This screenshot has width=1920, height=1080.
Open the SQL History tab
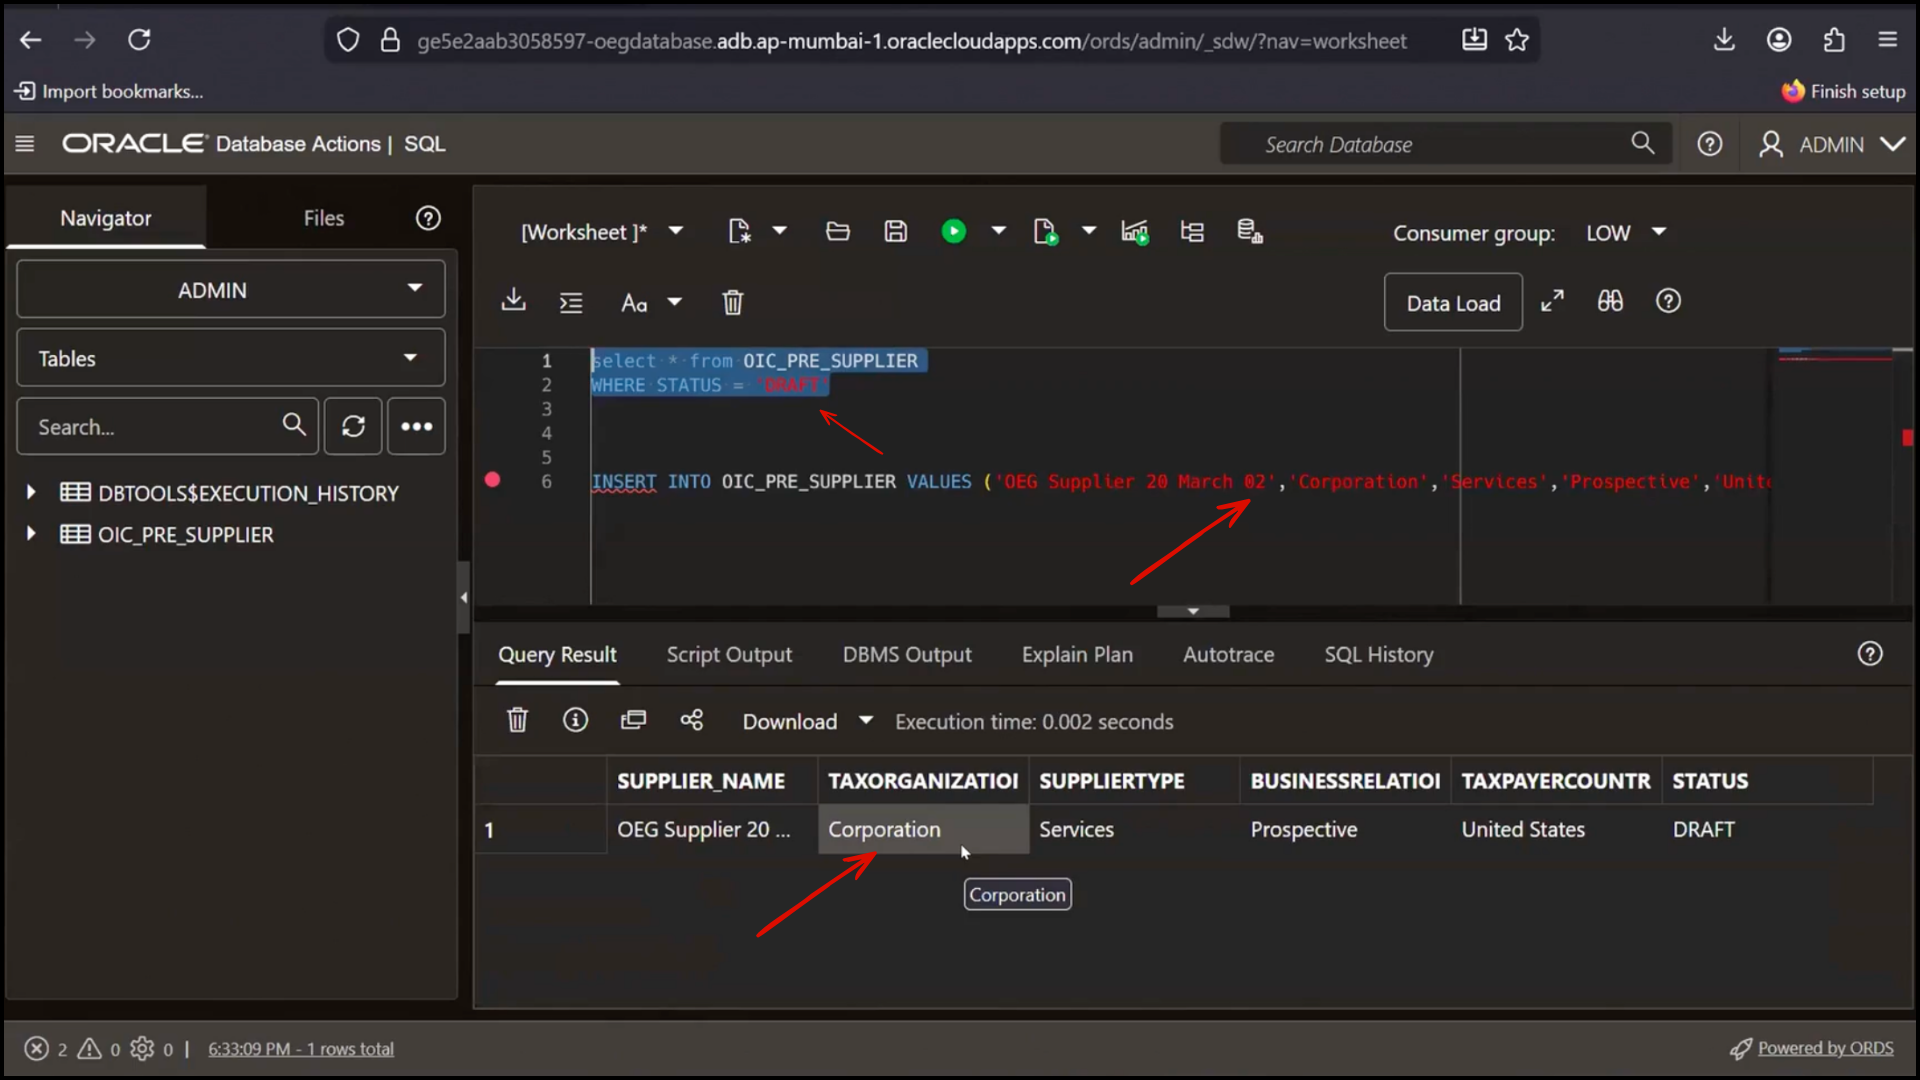[1379, 654]
